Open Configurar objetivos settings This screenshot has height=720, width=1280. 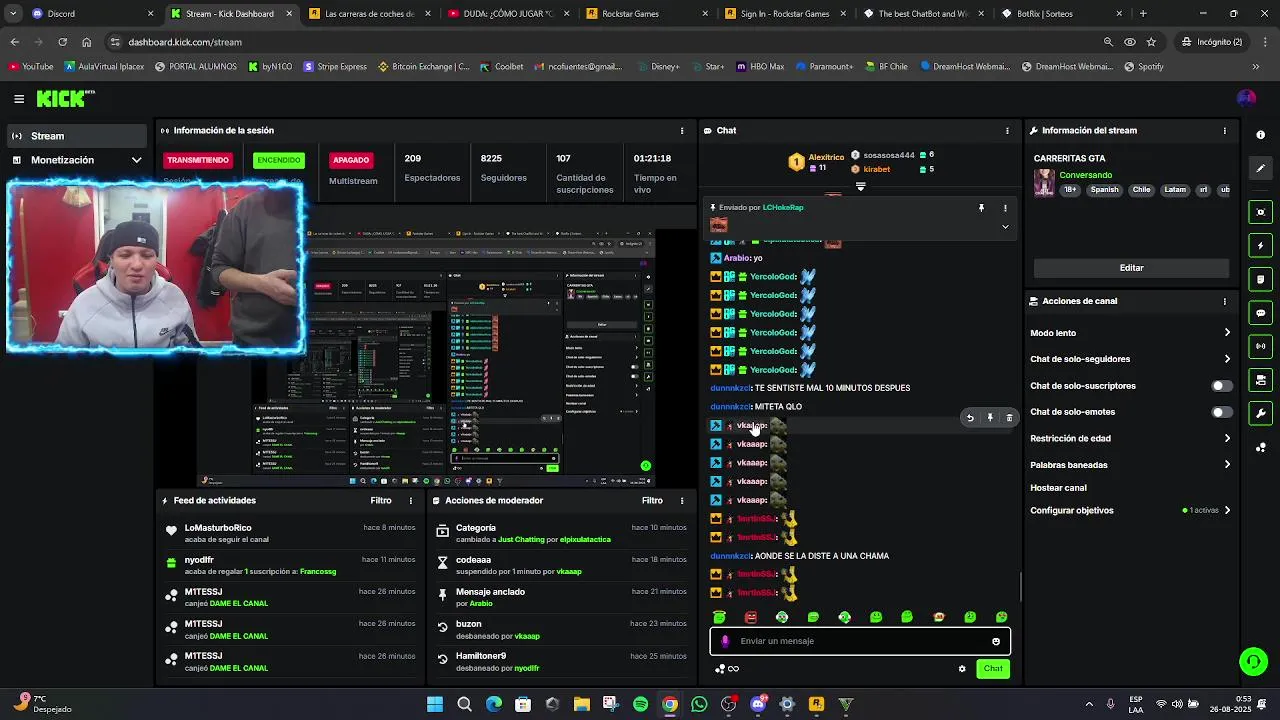click(1131, 510)
